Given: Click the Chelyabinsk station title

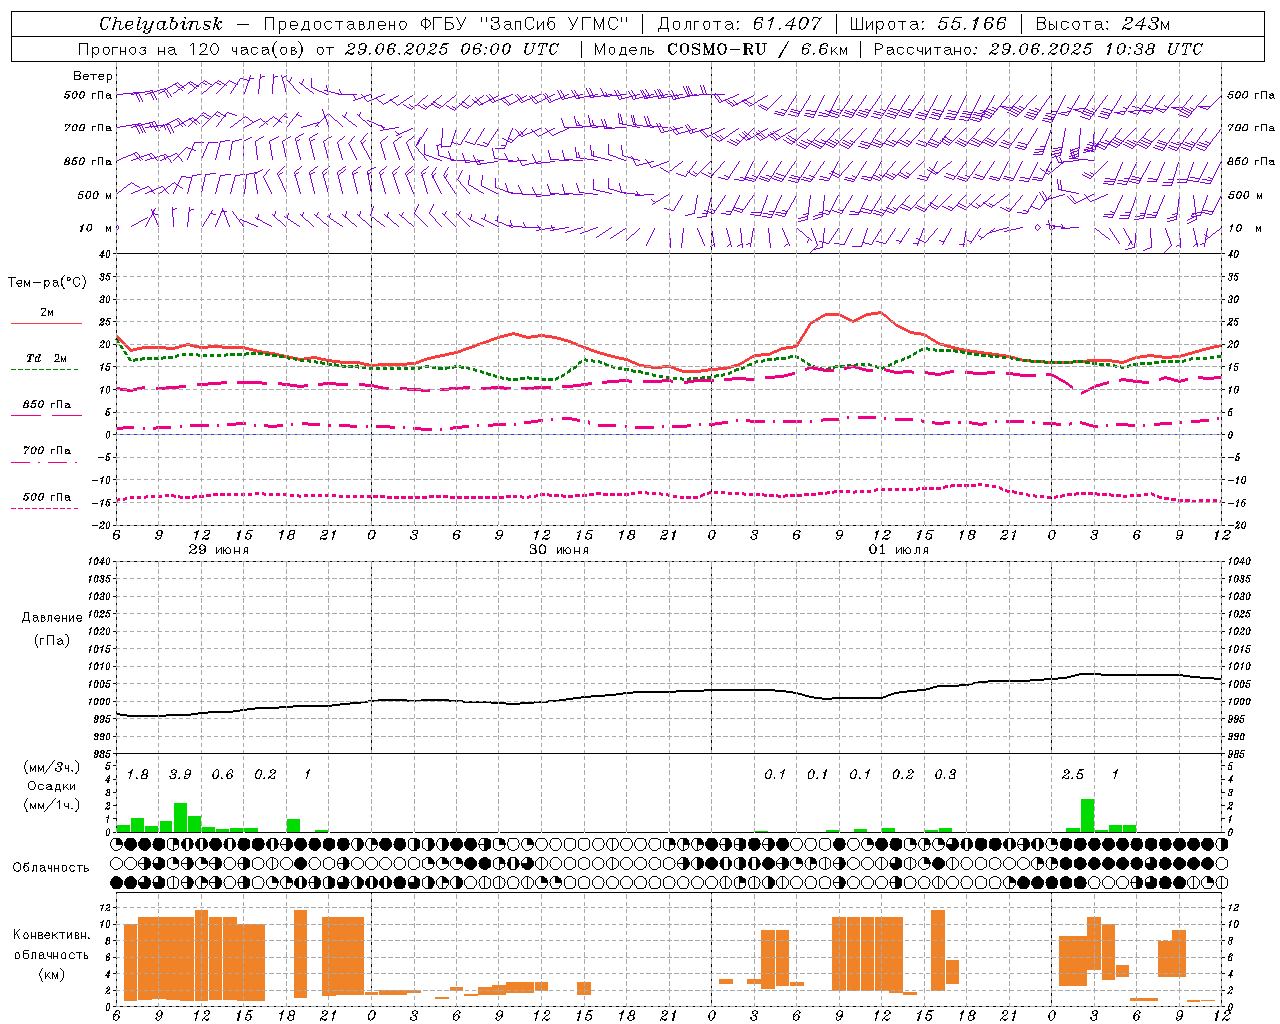Looking at the screenshot, I should pyautogui.click(x=161, y=24).
